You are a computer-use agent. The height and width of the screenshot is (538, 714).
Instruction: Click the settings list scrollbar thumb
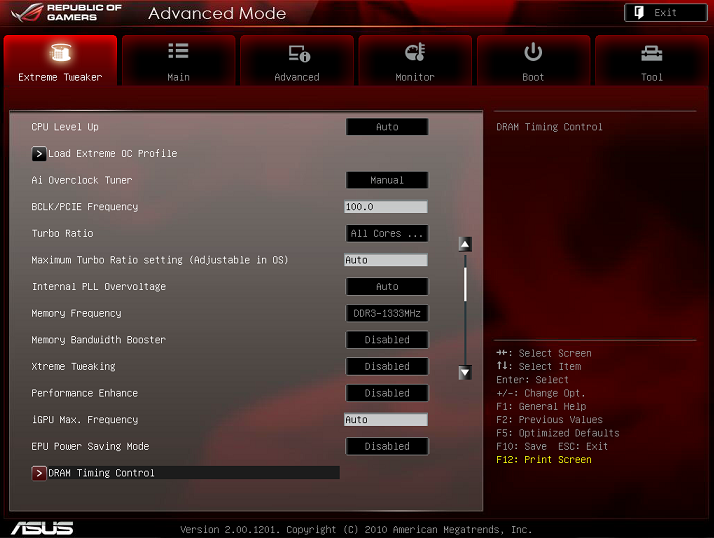(x=465, y=284)
